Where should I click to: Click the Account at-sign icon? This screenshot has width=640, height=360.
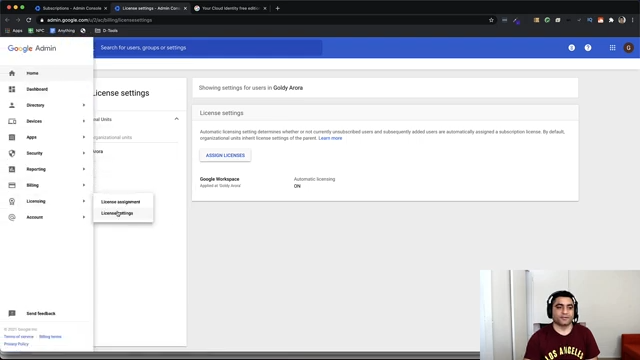tap(12, 217)
